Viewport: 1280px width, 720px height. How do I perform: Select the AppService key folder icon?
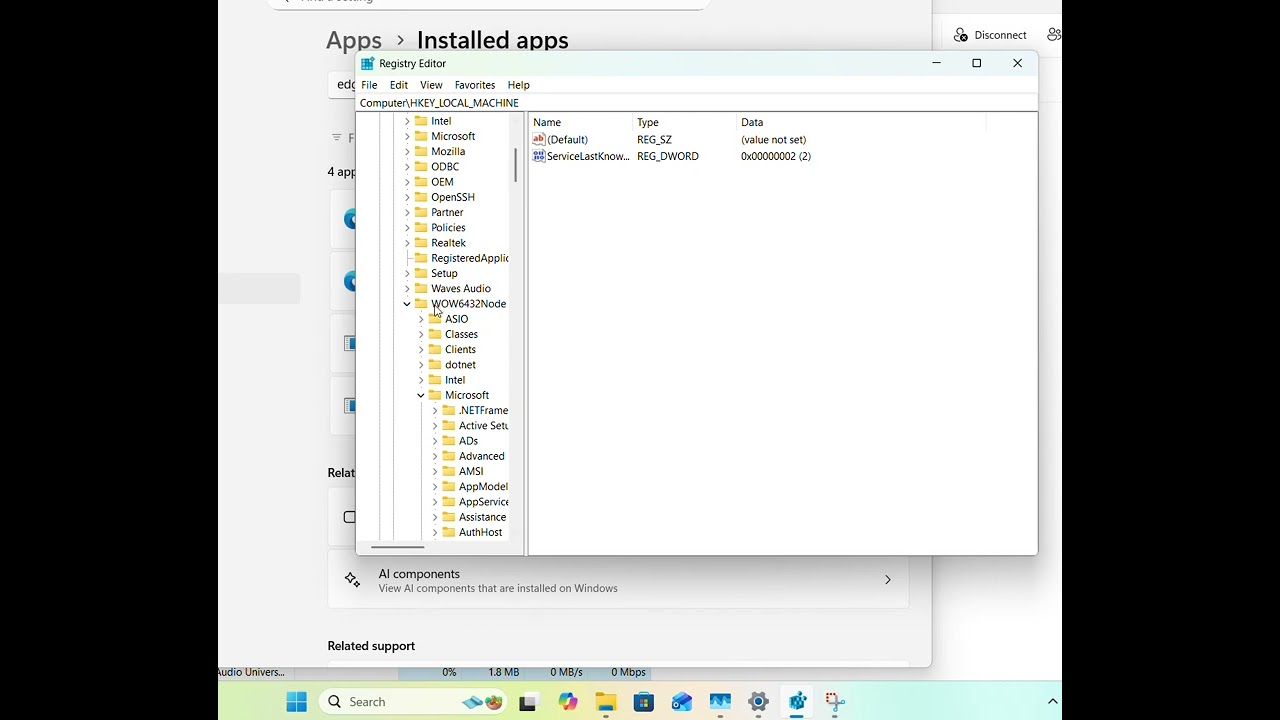point(449,502)
